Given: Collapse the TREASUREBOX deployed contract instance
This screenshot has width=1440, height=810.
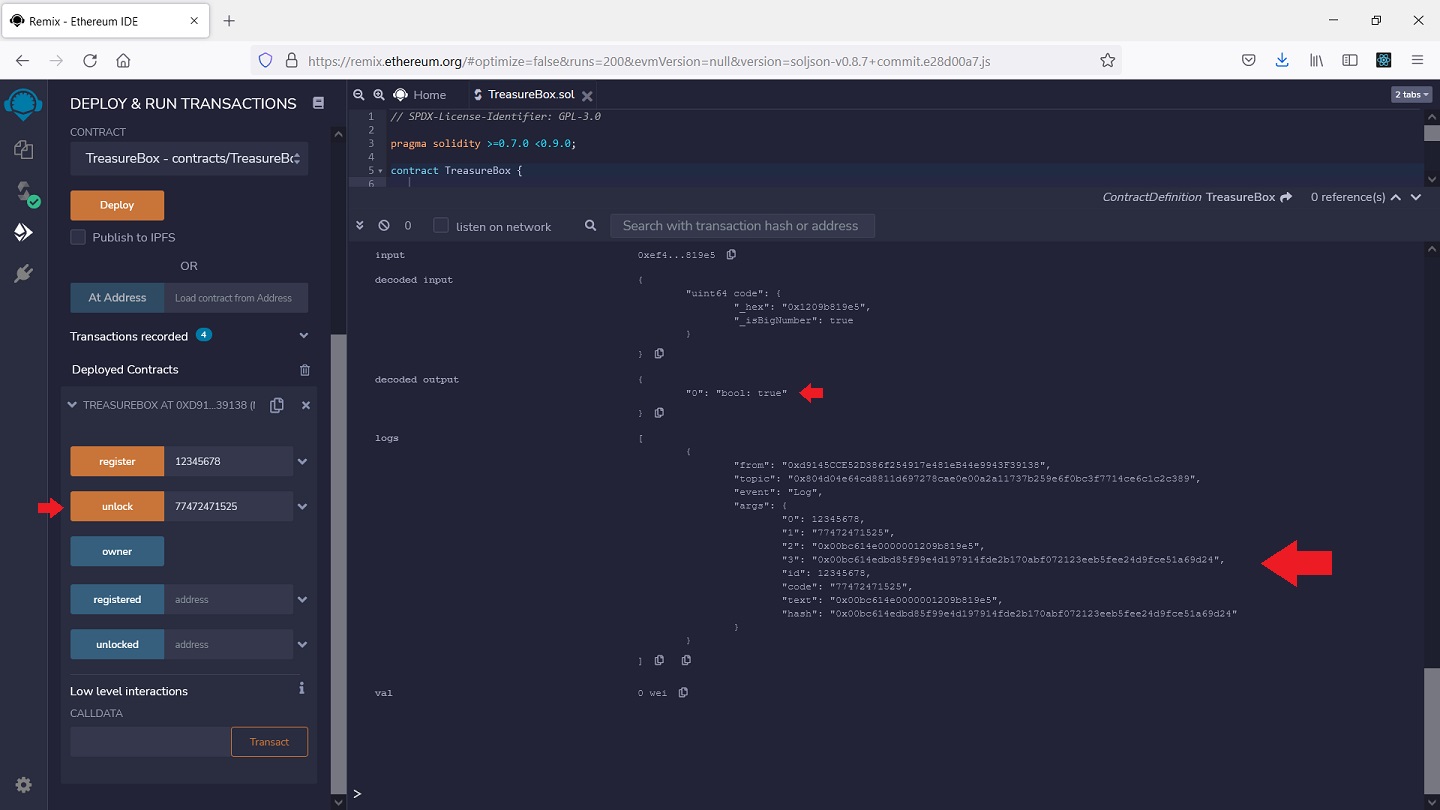Looking at the screenshot, I should (72, 405).
